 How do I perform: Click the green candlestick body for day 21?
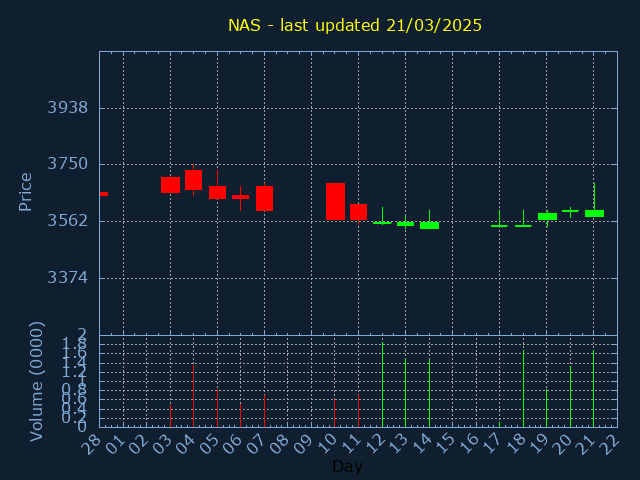pyautogui.click(x=594, y=213)
